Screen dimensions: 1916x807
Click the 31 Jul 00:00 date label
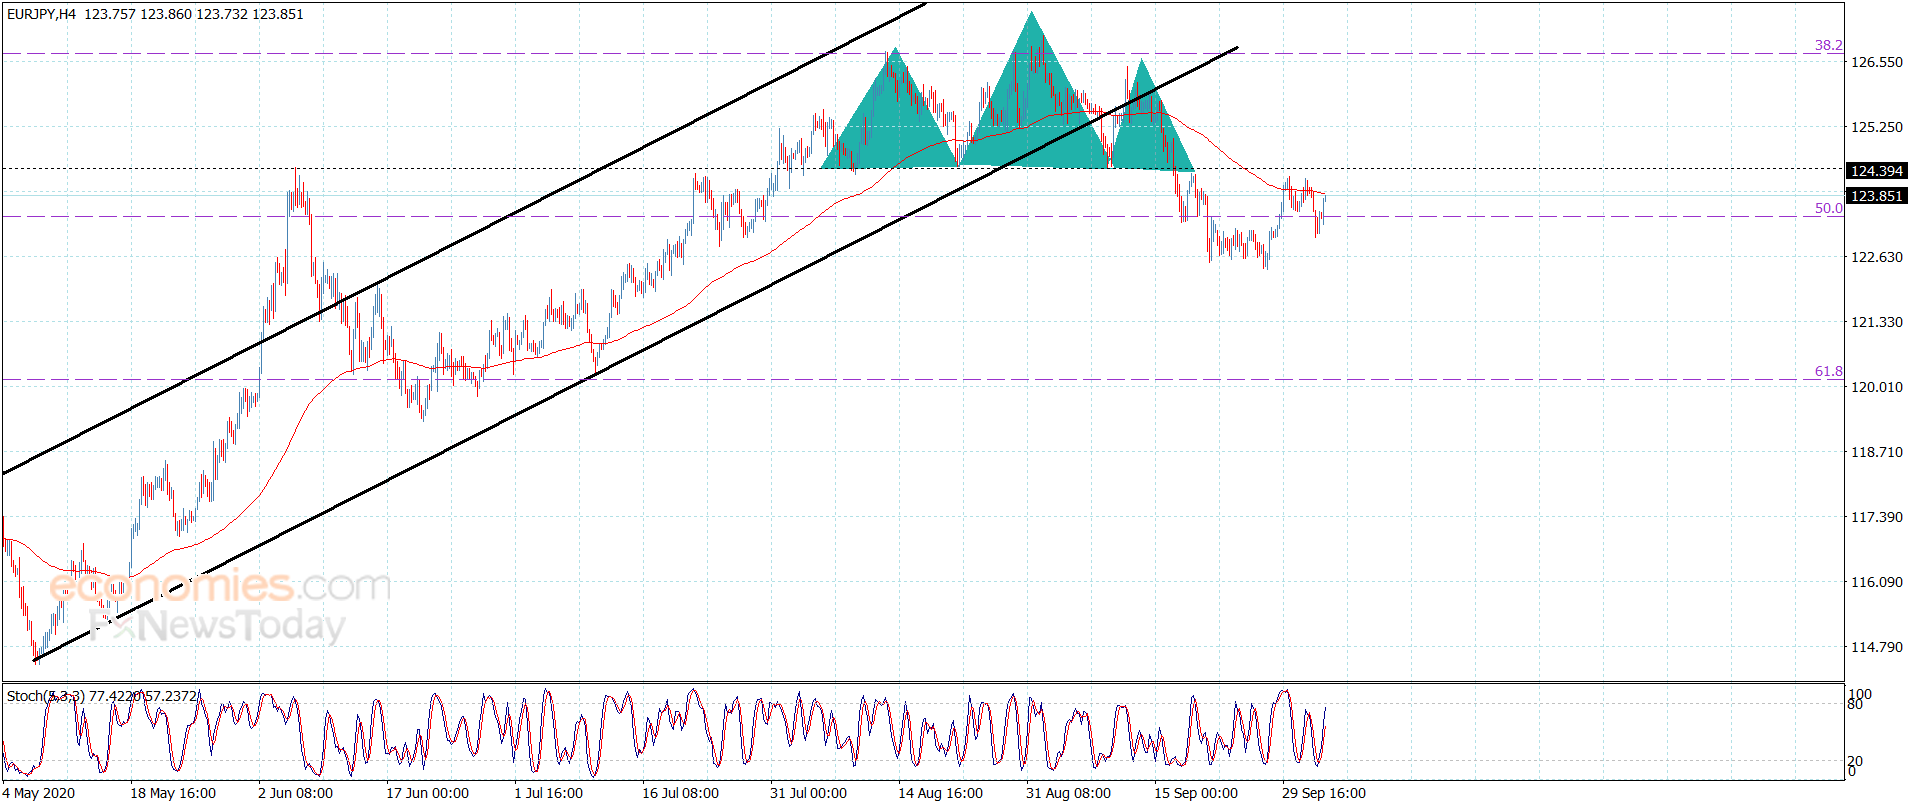point(808,793)
